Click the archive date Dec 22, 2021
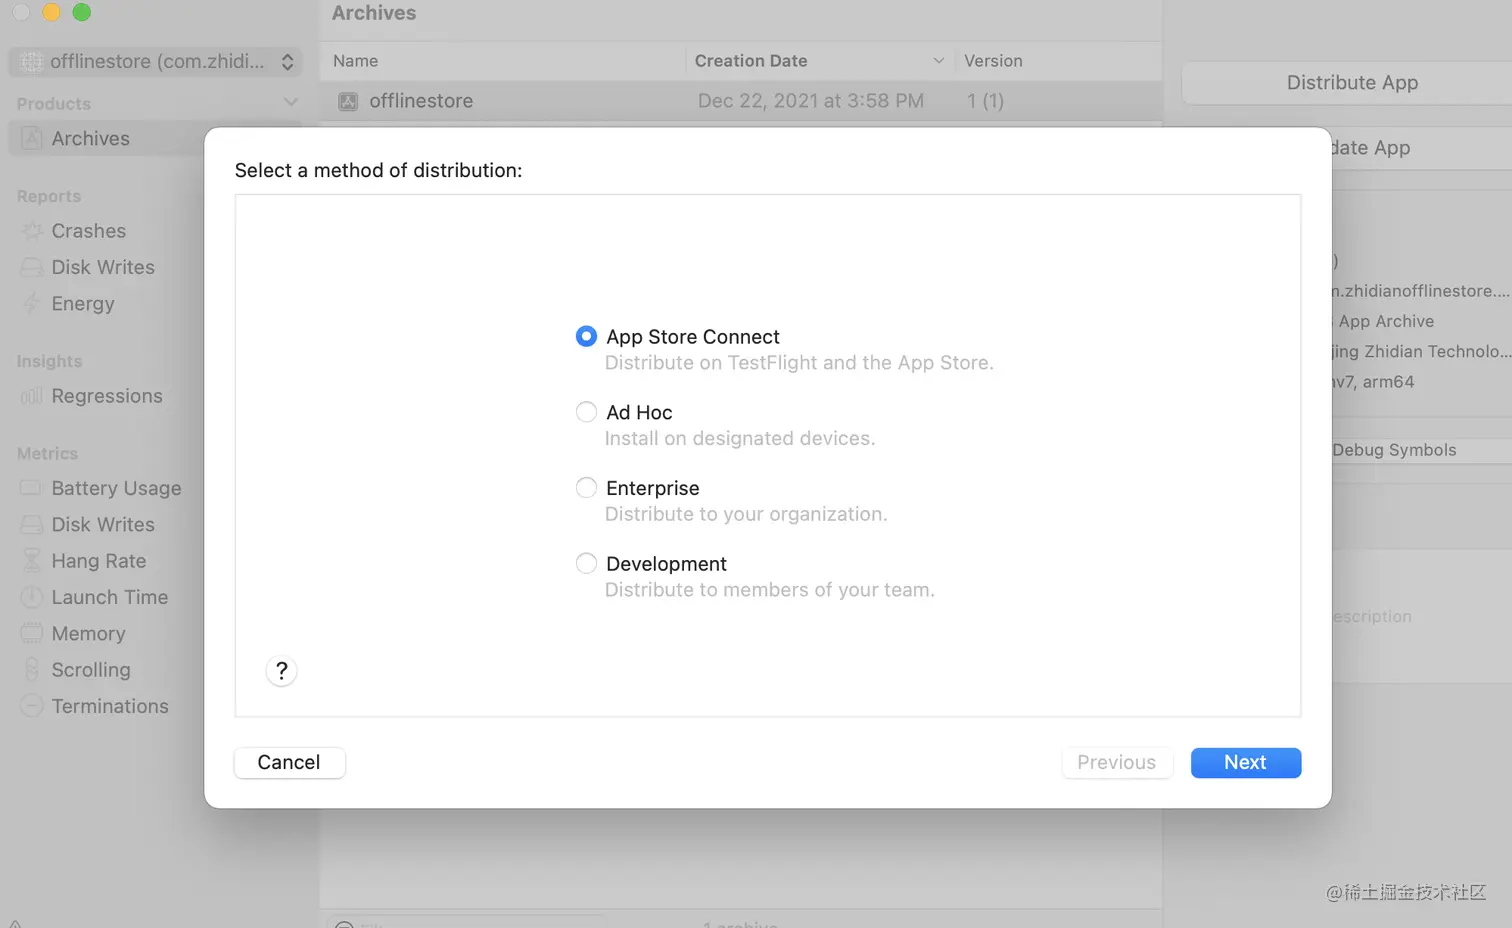 coord(811,101)
